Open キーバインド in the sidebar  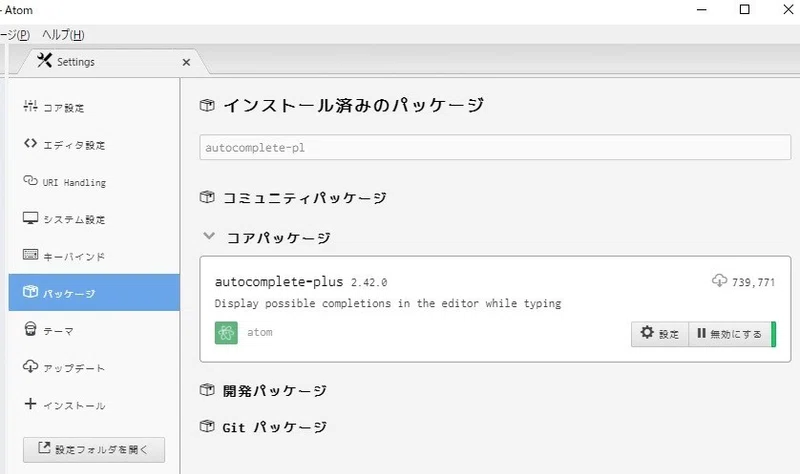click(x=94, y=256)
